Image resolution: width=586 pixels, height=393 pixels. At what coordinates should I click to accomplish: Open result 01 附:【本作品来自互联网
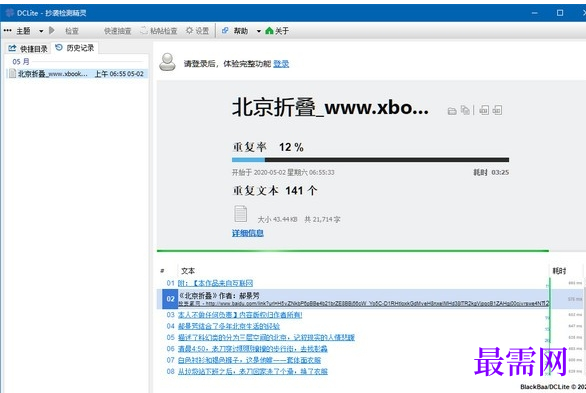[215, 283]
